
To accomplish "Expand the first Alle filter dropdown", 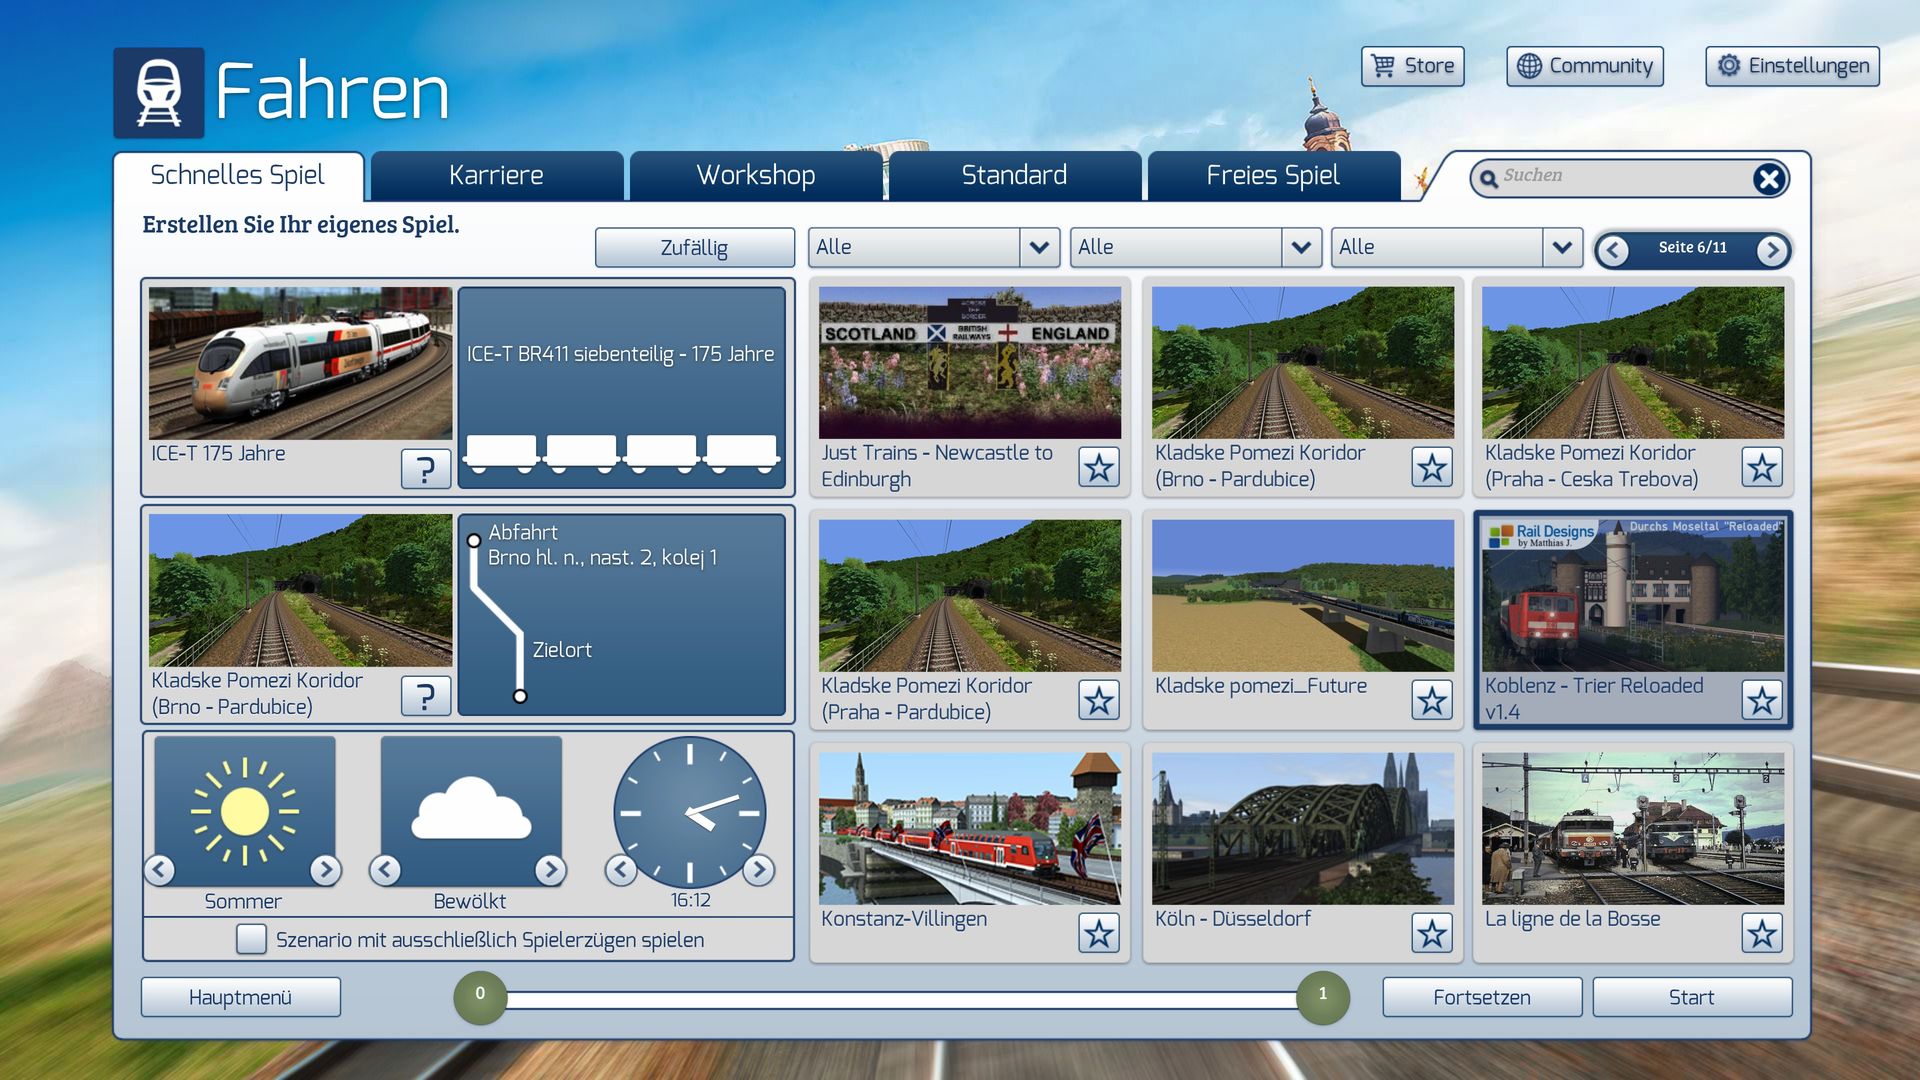I will tap(1039, 247).
